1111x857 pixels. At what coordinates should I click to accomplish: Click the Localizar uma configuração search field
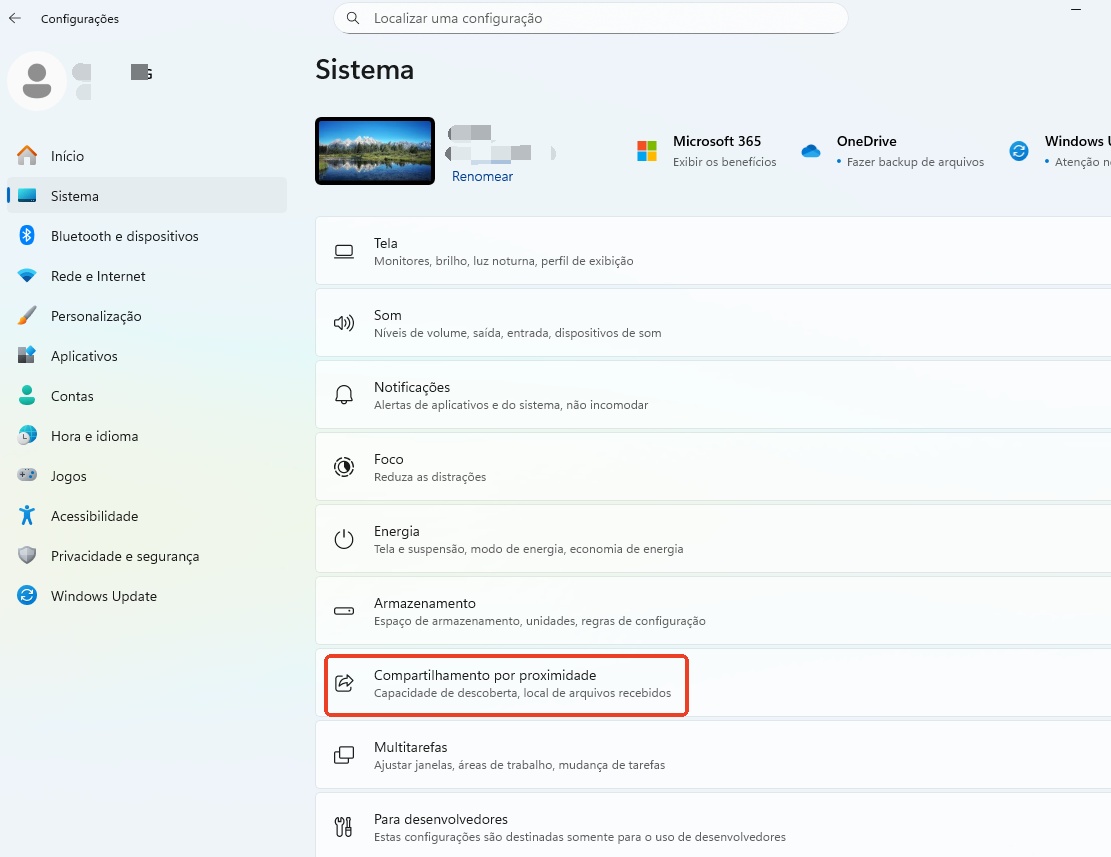(x=590, y=18)
